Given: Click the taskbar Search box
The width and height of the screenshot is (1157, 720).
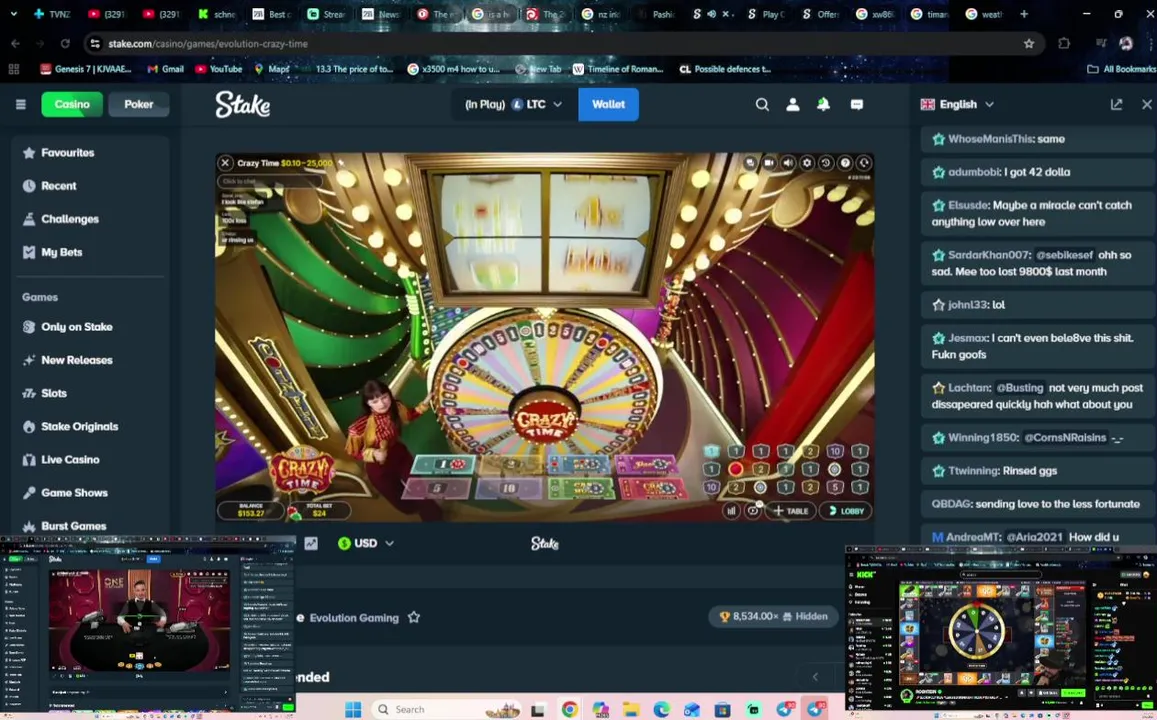Looking at the screenshot, I should [446, 709].
